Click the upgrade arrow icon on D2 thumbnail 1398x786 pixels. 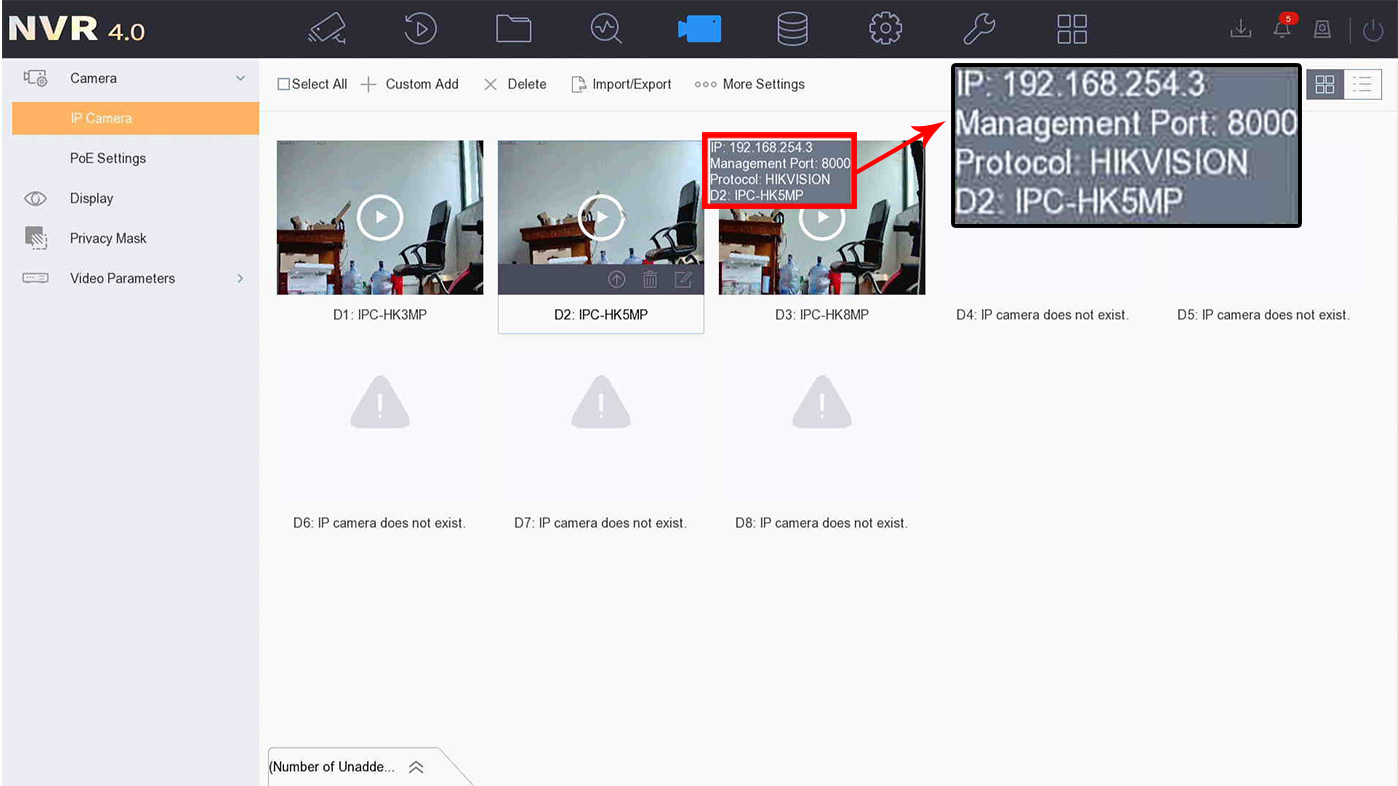click(617, 280)
